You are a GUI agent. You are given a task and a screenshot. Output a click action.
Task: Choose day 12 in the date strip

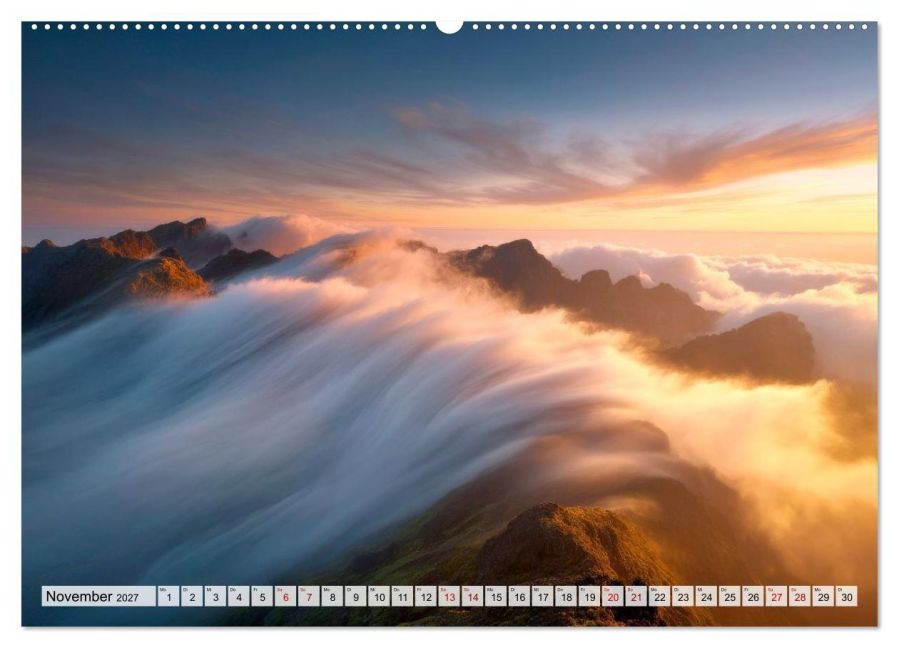(x=426, y=596)
